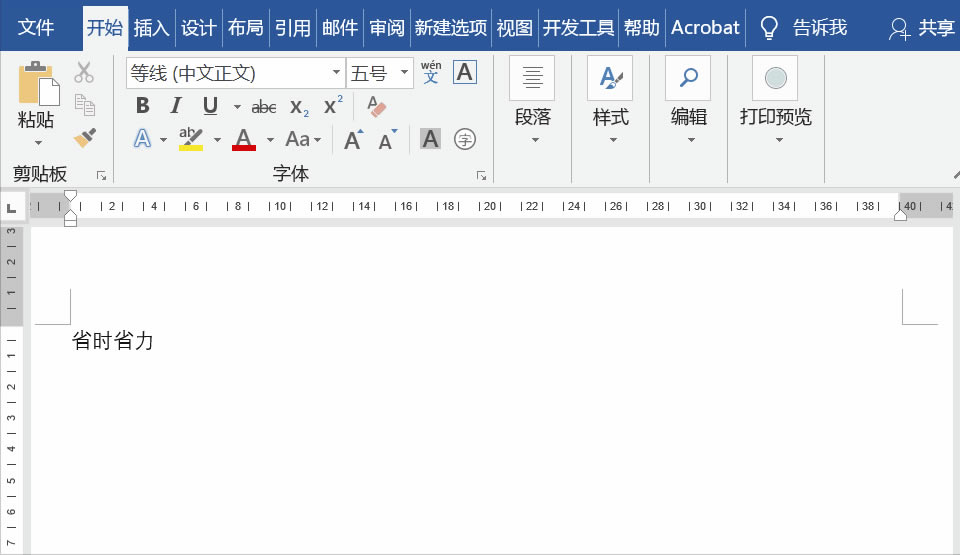The width and height of the screenshot is (960, 555).
Task: Click the right indent marker on ruler
Action: click(x=900, y=215)
